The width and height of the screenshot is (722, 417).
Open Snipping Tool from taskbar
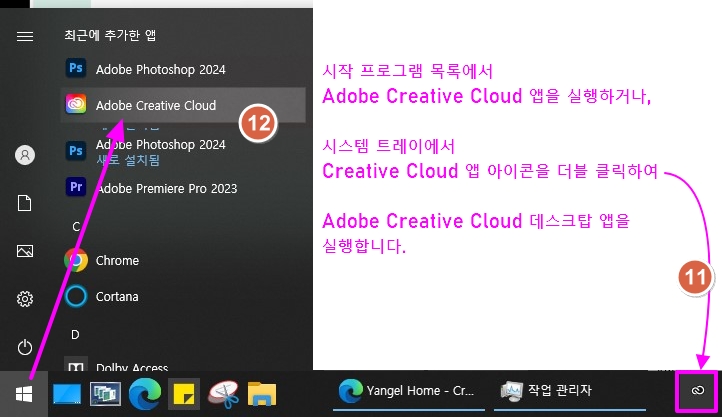[223, 394]
